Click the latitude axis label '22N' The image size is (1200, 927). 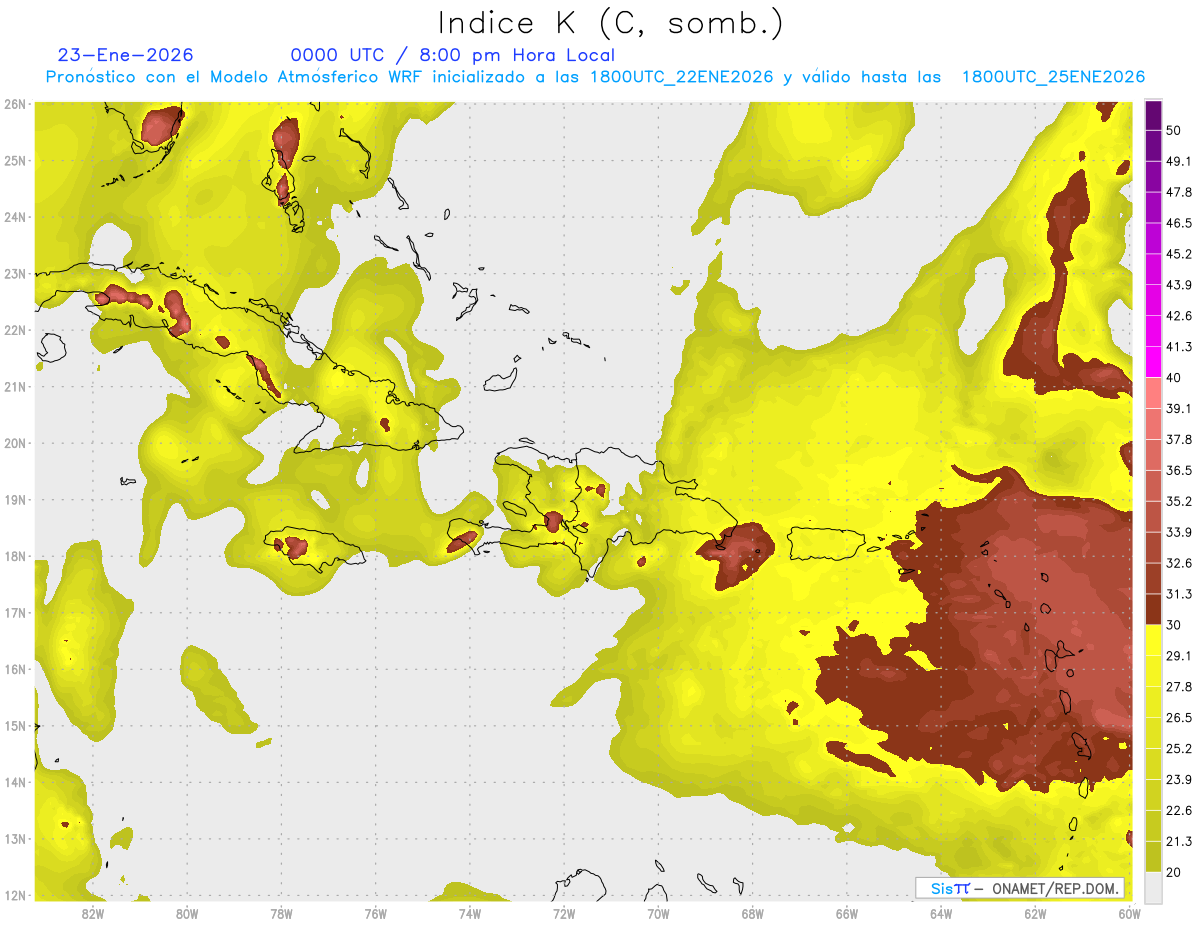tap(15, 330)
